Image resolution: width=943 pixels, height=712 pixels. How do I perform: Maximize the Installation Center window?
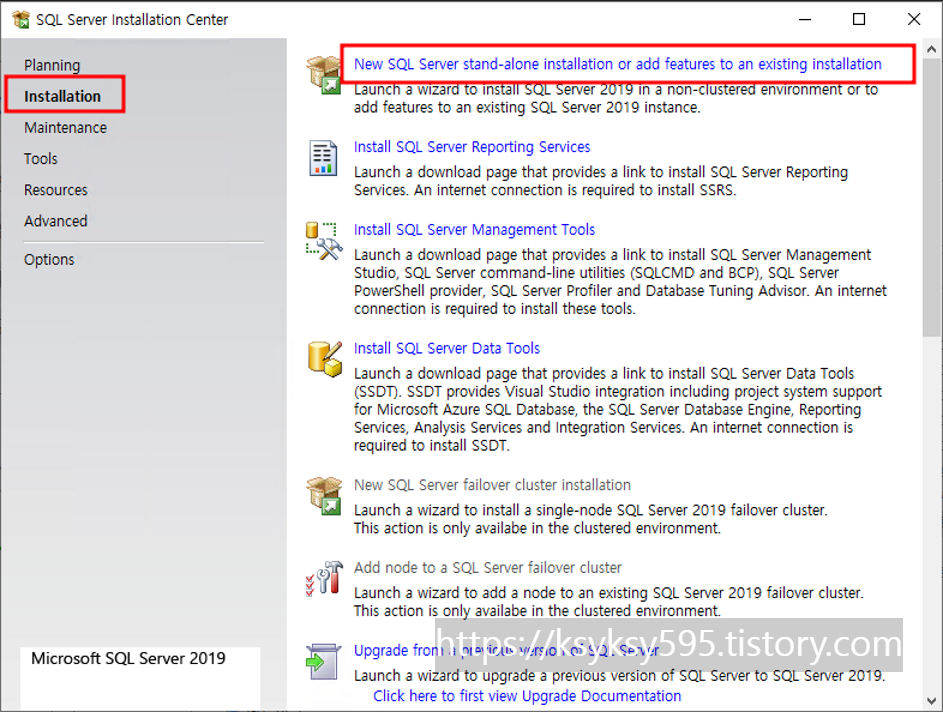click(859, 19)
